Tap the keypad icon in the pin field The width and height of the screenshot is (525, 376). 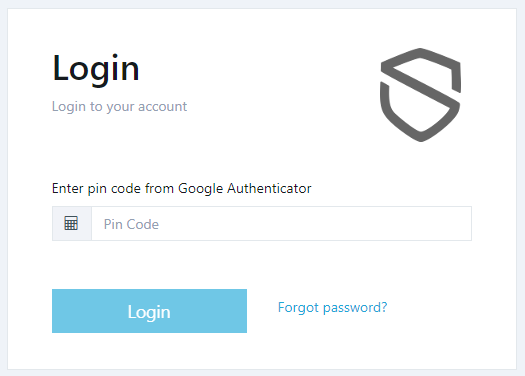tap(71, 223)
